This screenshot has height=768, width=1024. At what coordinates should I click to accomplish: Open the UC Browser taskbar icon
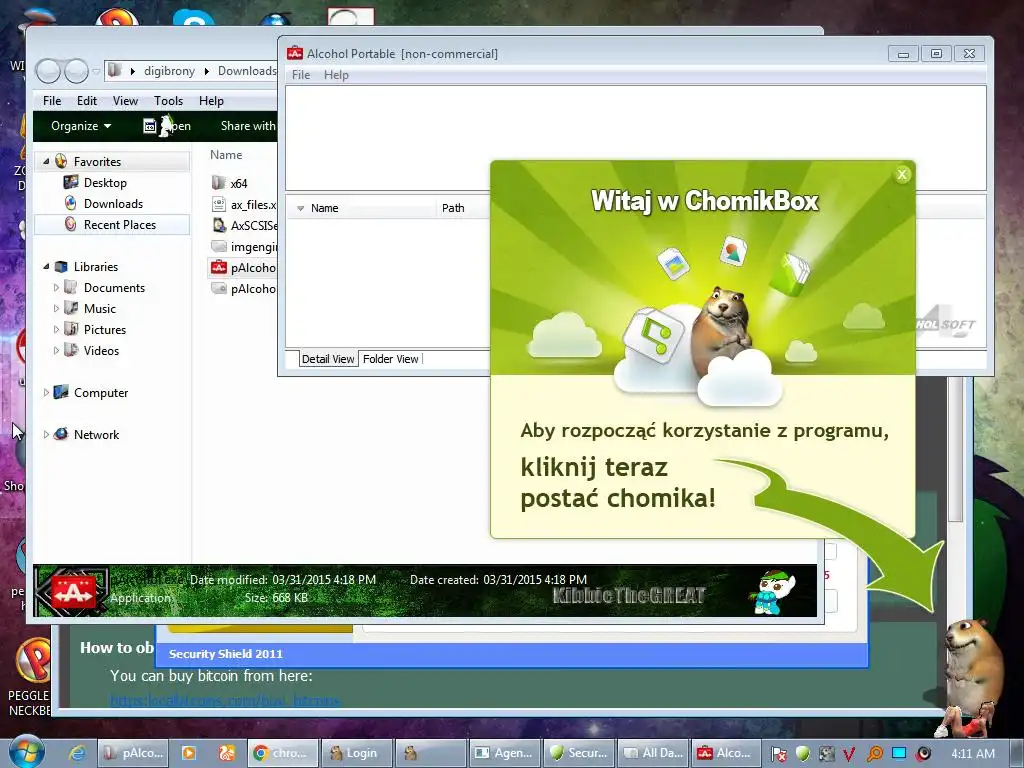click(227, 753)
